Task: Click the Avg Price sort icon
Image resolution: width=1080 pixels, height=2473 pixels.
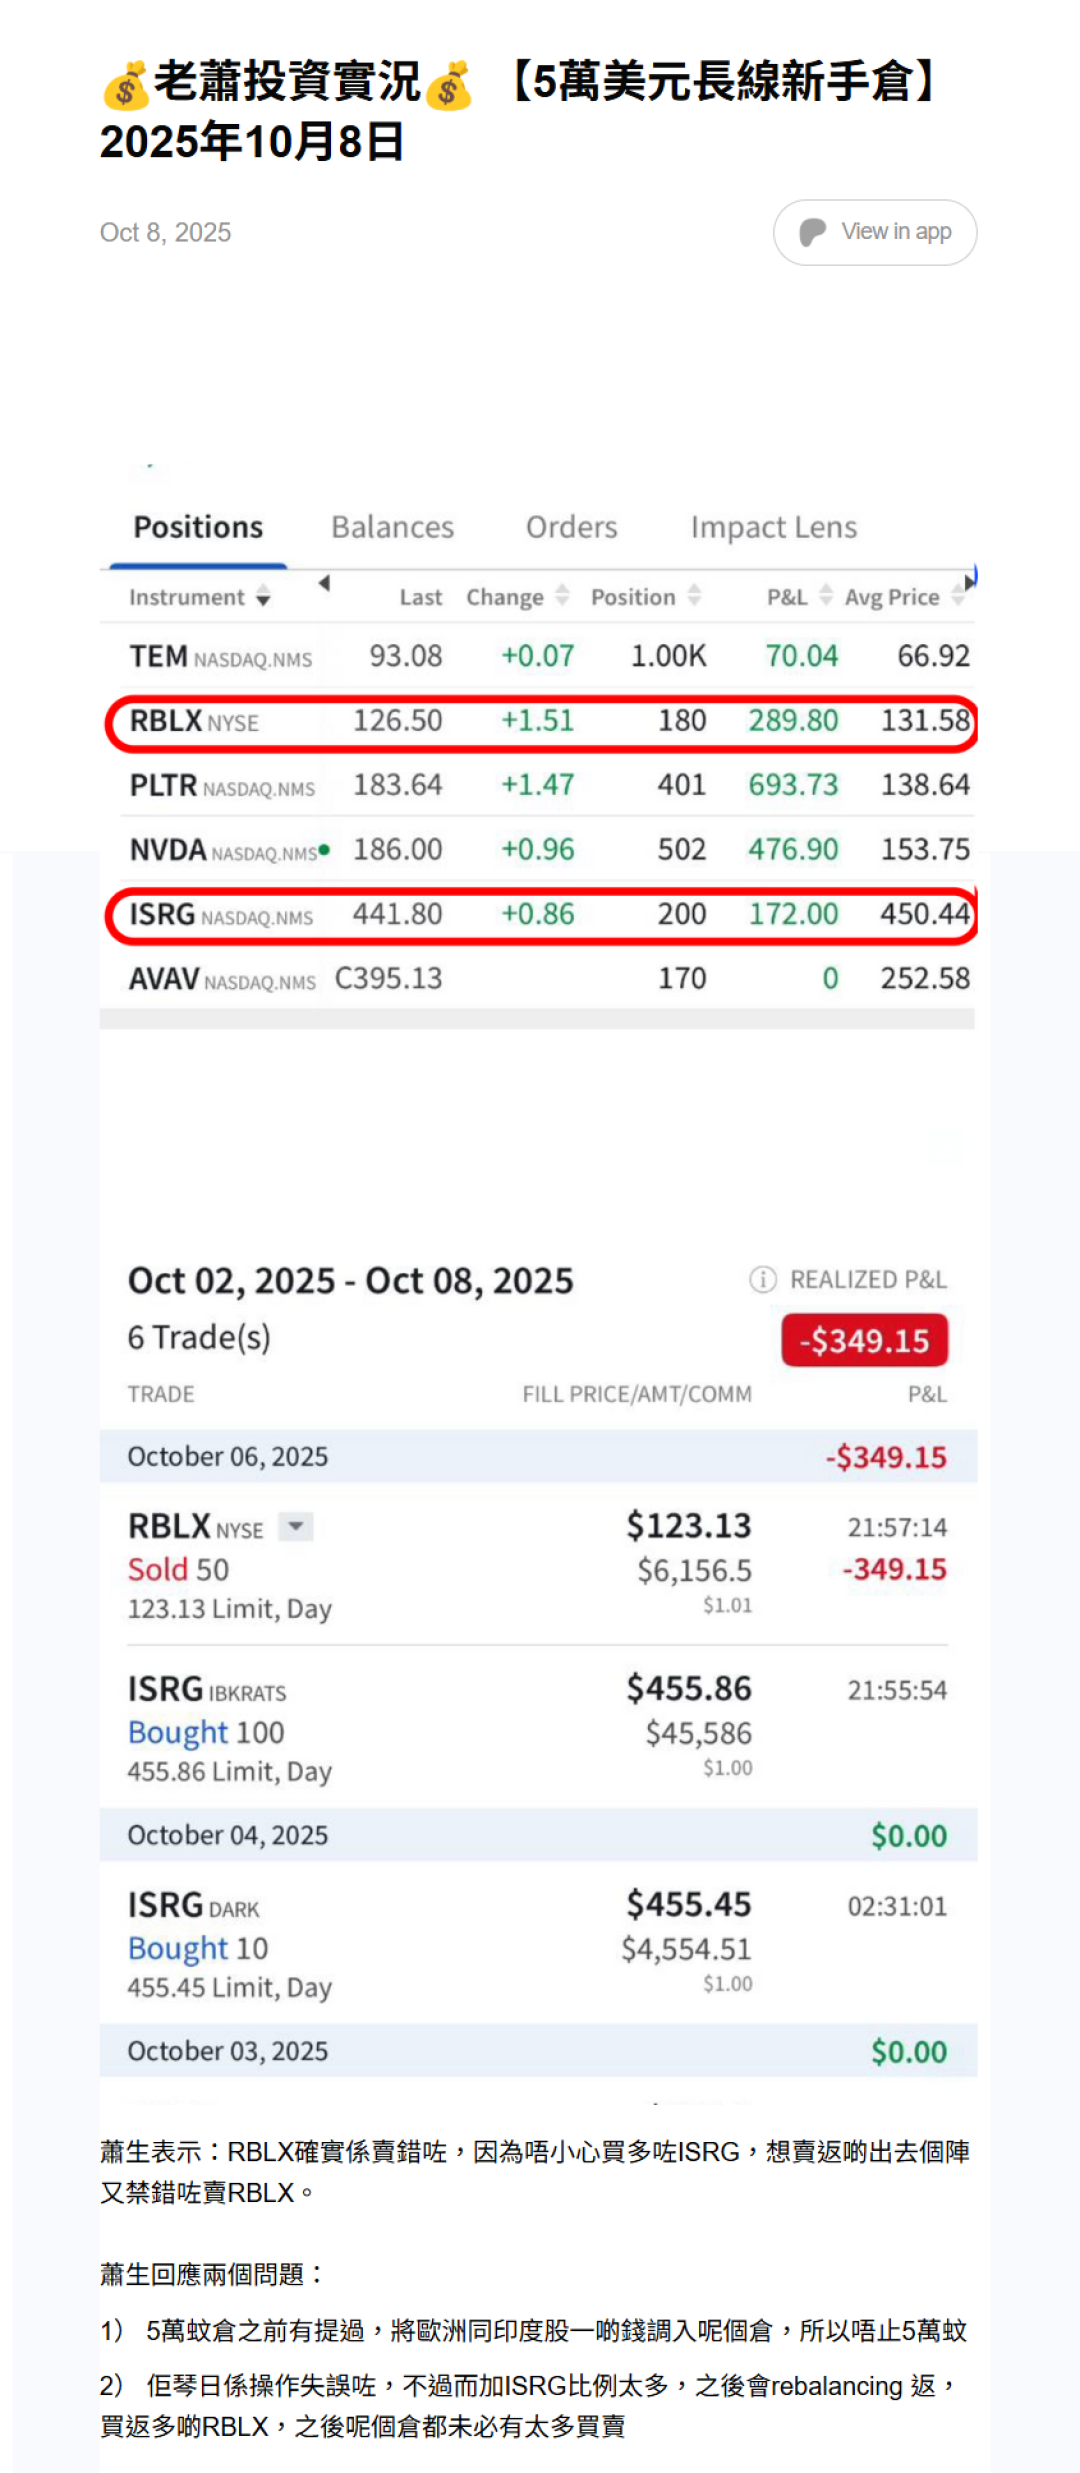Action: (957, 598)
